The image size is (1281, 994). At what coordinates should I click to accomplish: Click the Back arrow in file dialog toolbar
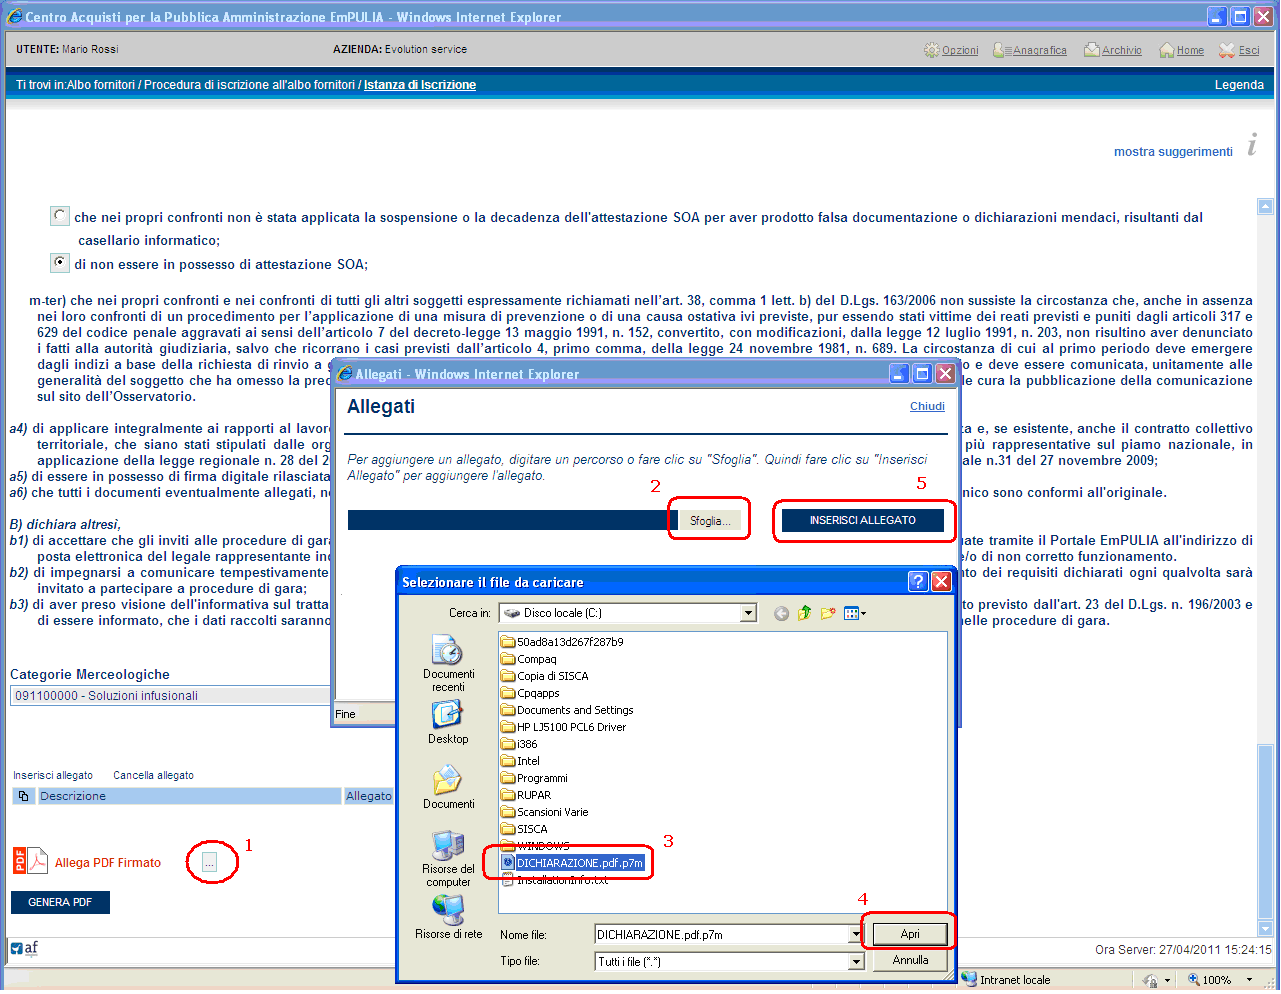781,613
